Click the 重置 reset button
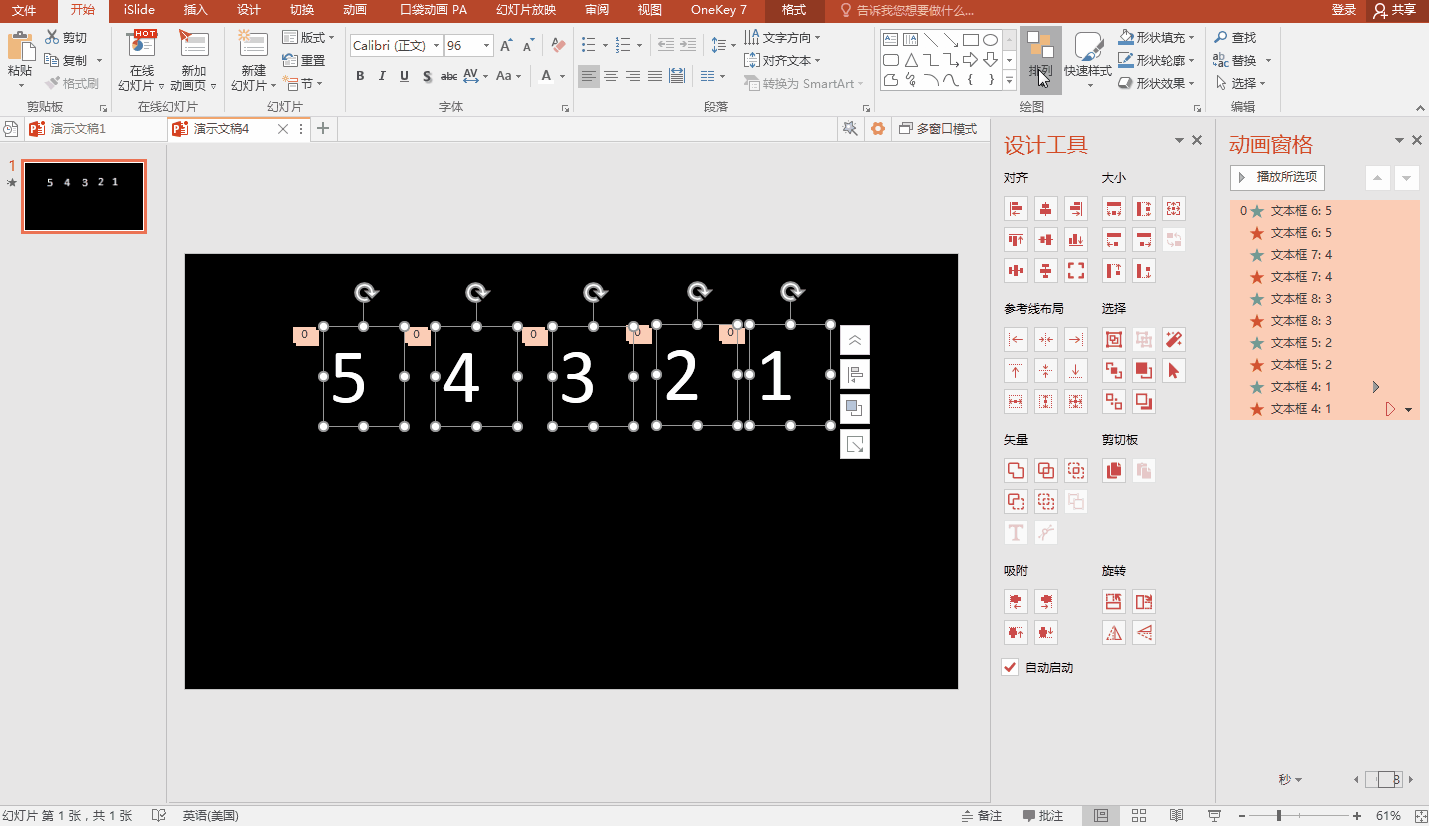Screen dimensions: 1429x826 coord(304,60)
